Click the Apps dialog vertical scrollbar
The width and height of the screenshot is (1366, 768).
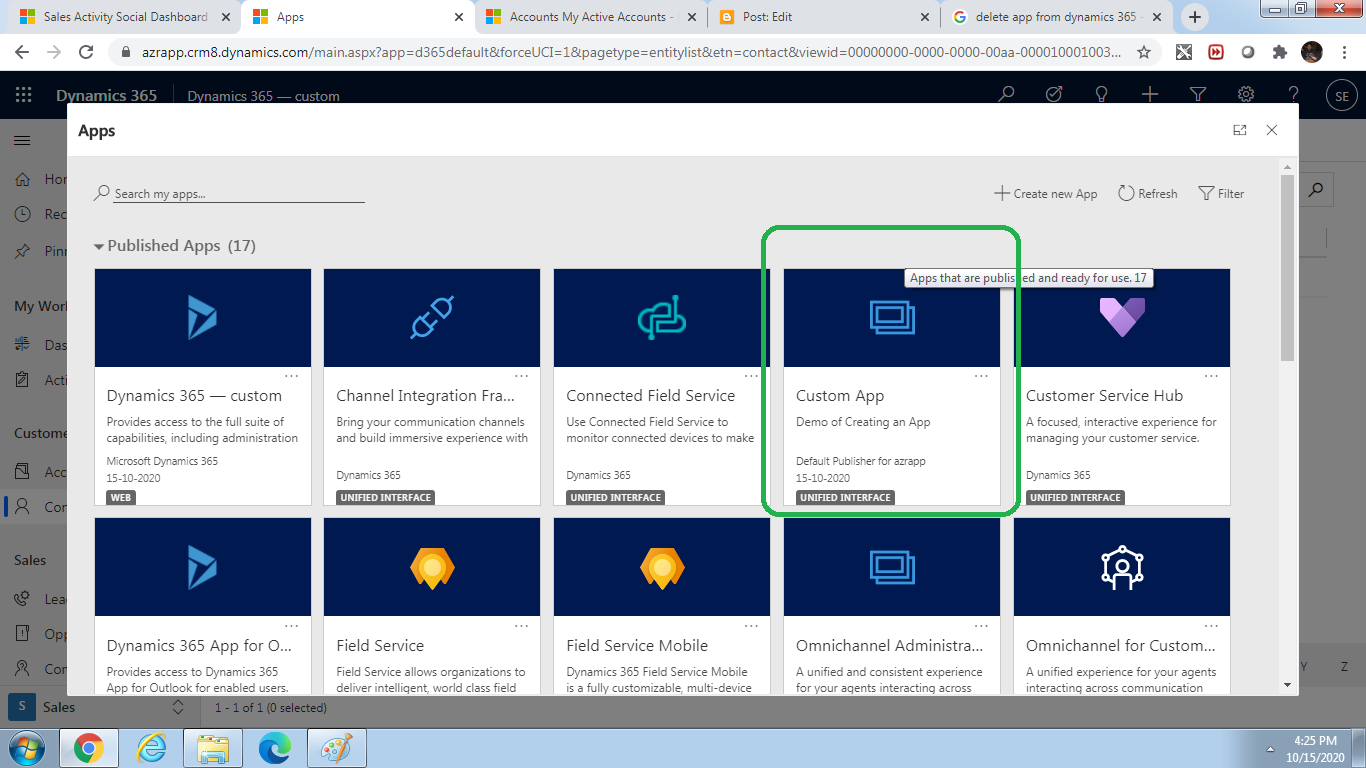(1287, 270)
